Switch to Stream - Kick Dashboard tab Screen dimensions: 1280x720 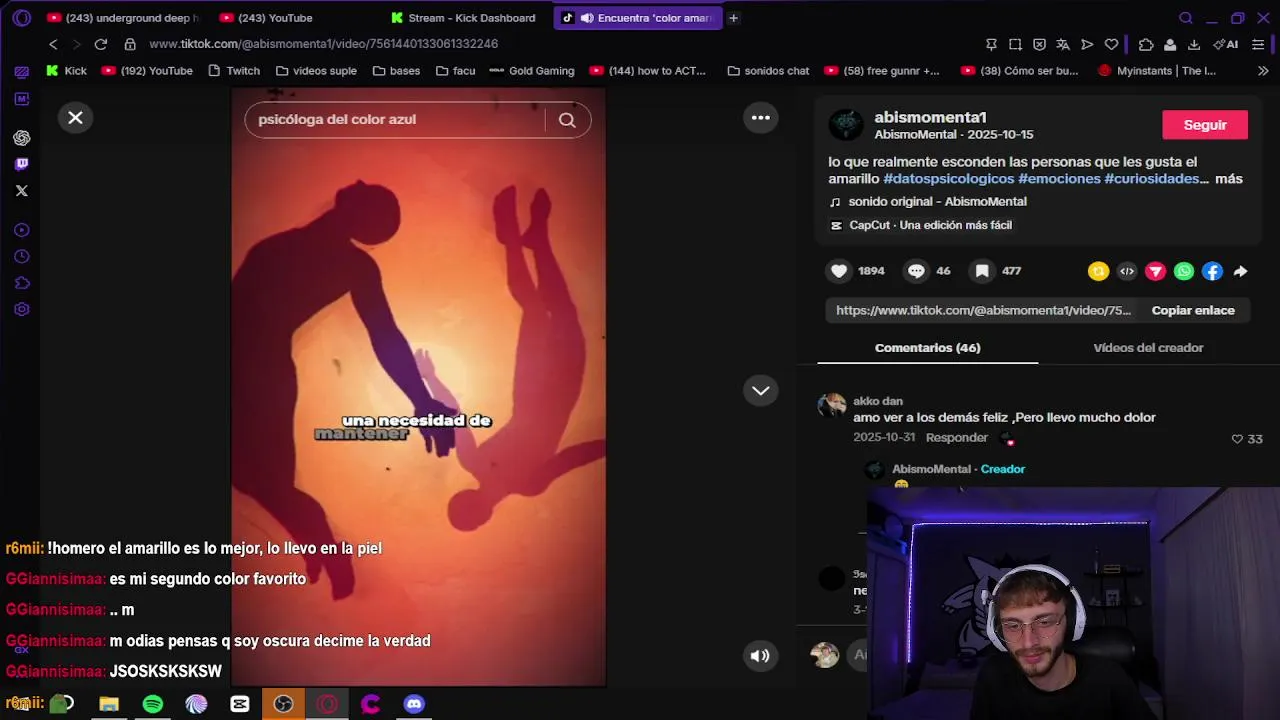coord(463,18)
